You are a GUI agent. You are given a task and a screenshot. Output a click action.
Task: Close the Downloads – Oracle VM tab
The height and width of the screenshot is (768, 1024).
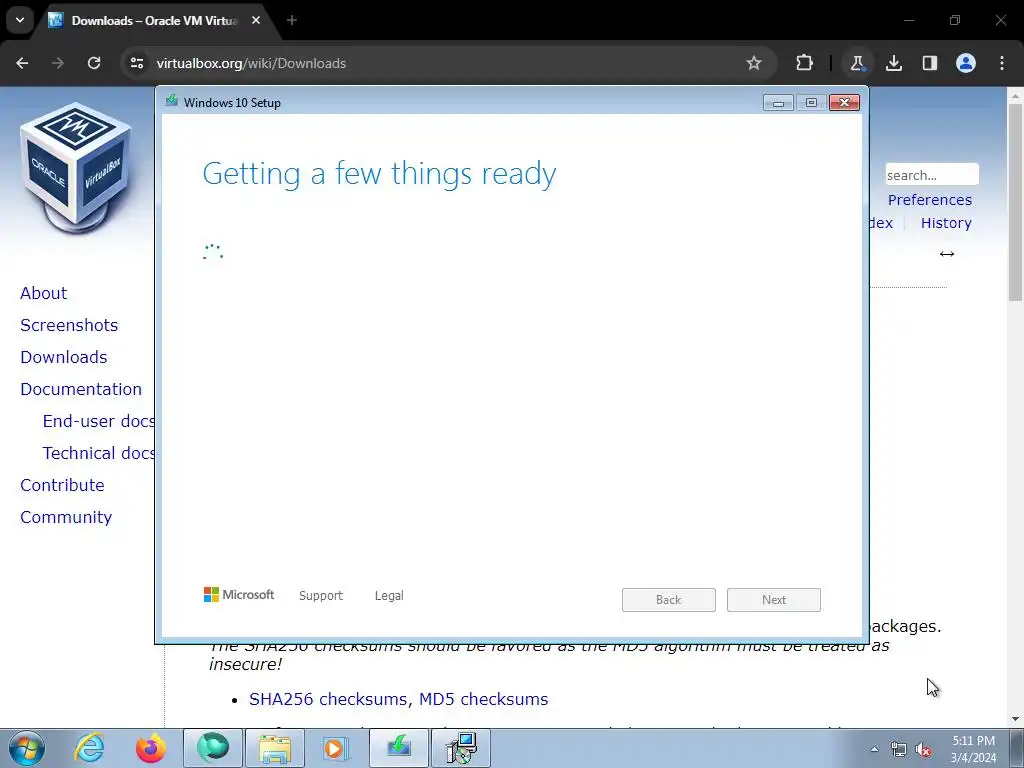(x=256, y=21)
